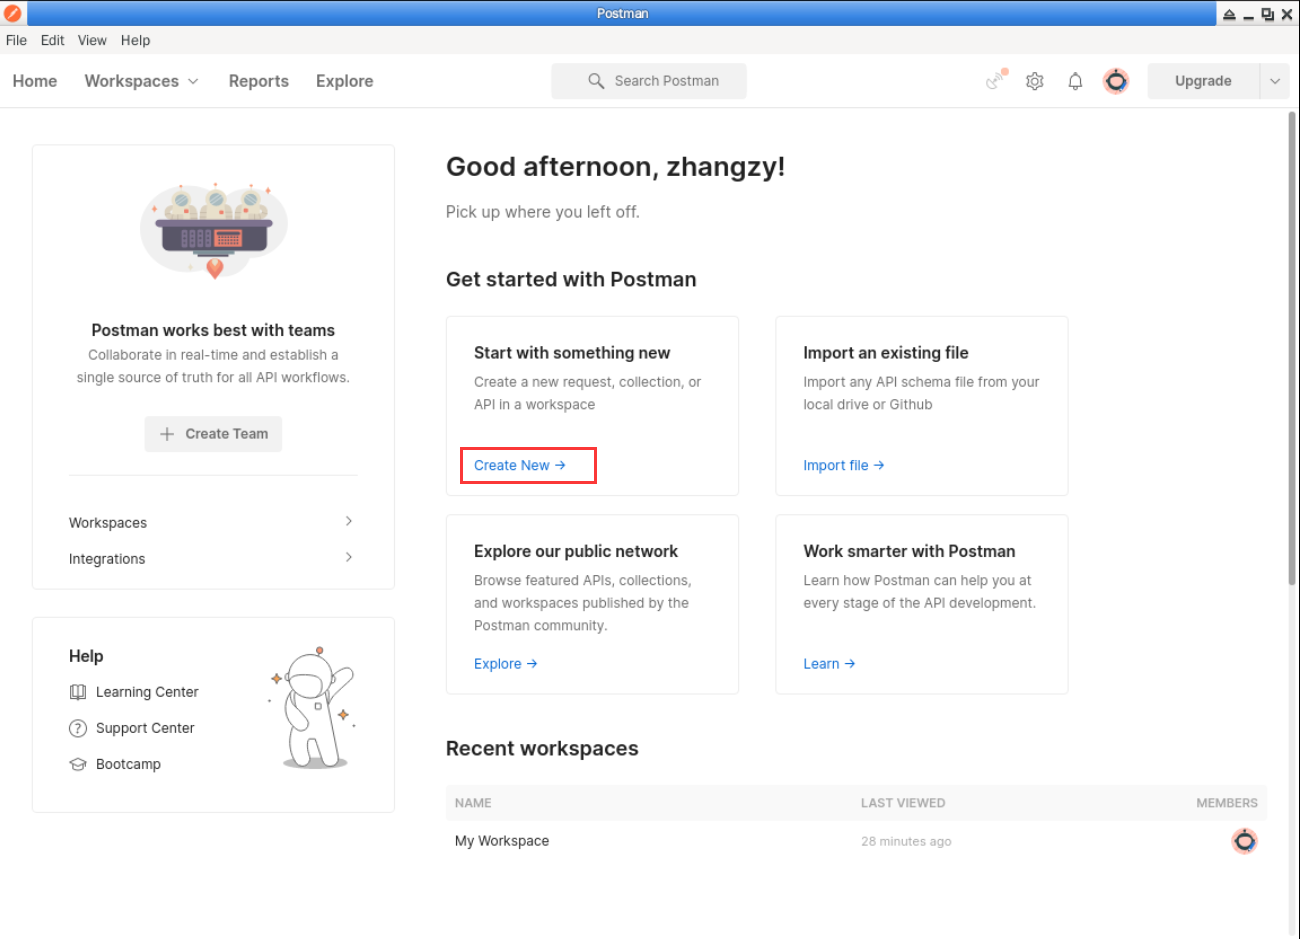Screen dimensions: 1300x939
Task: Open the File menu
Action: (17, 40)
